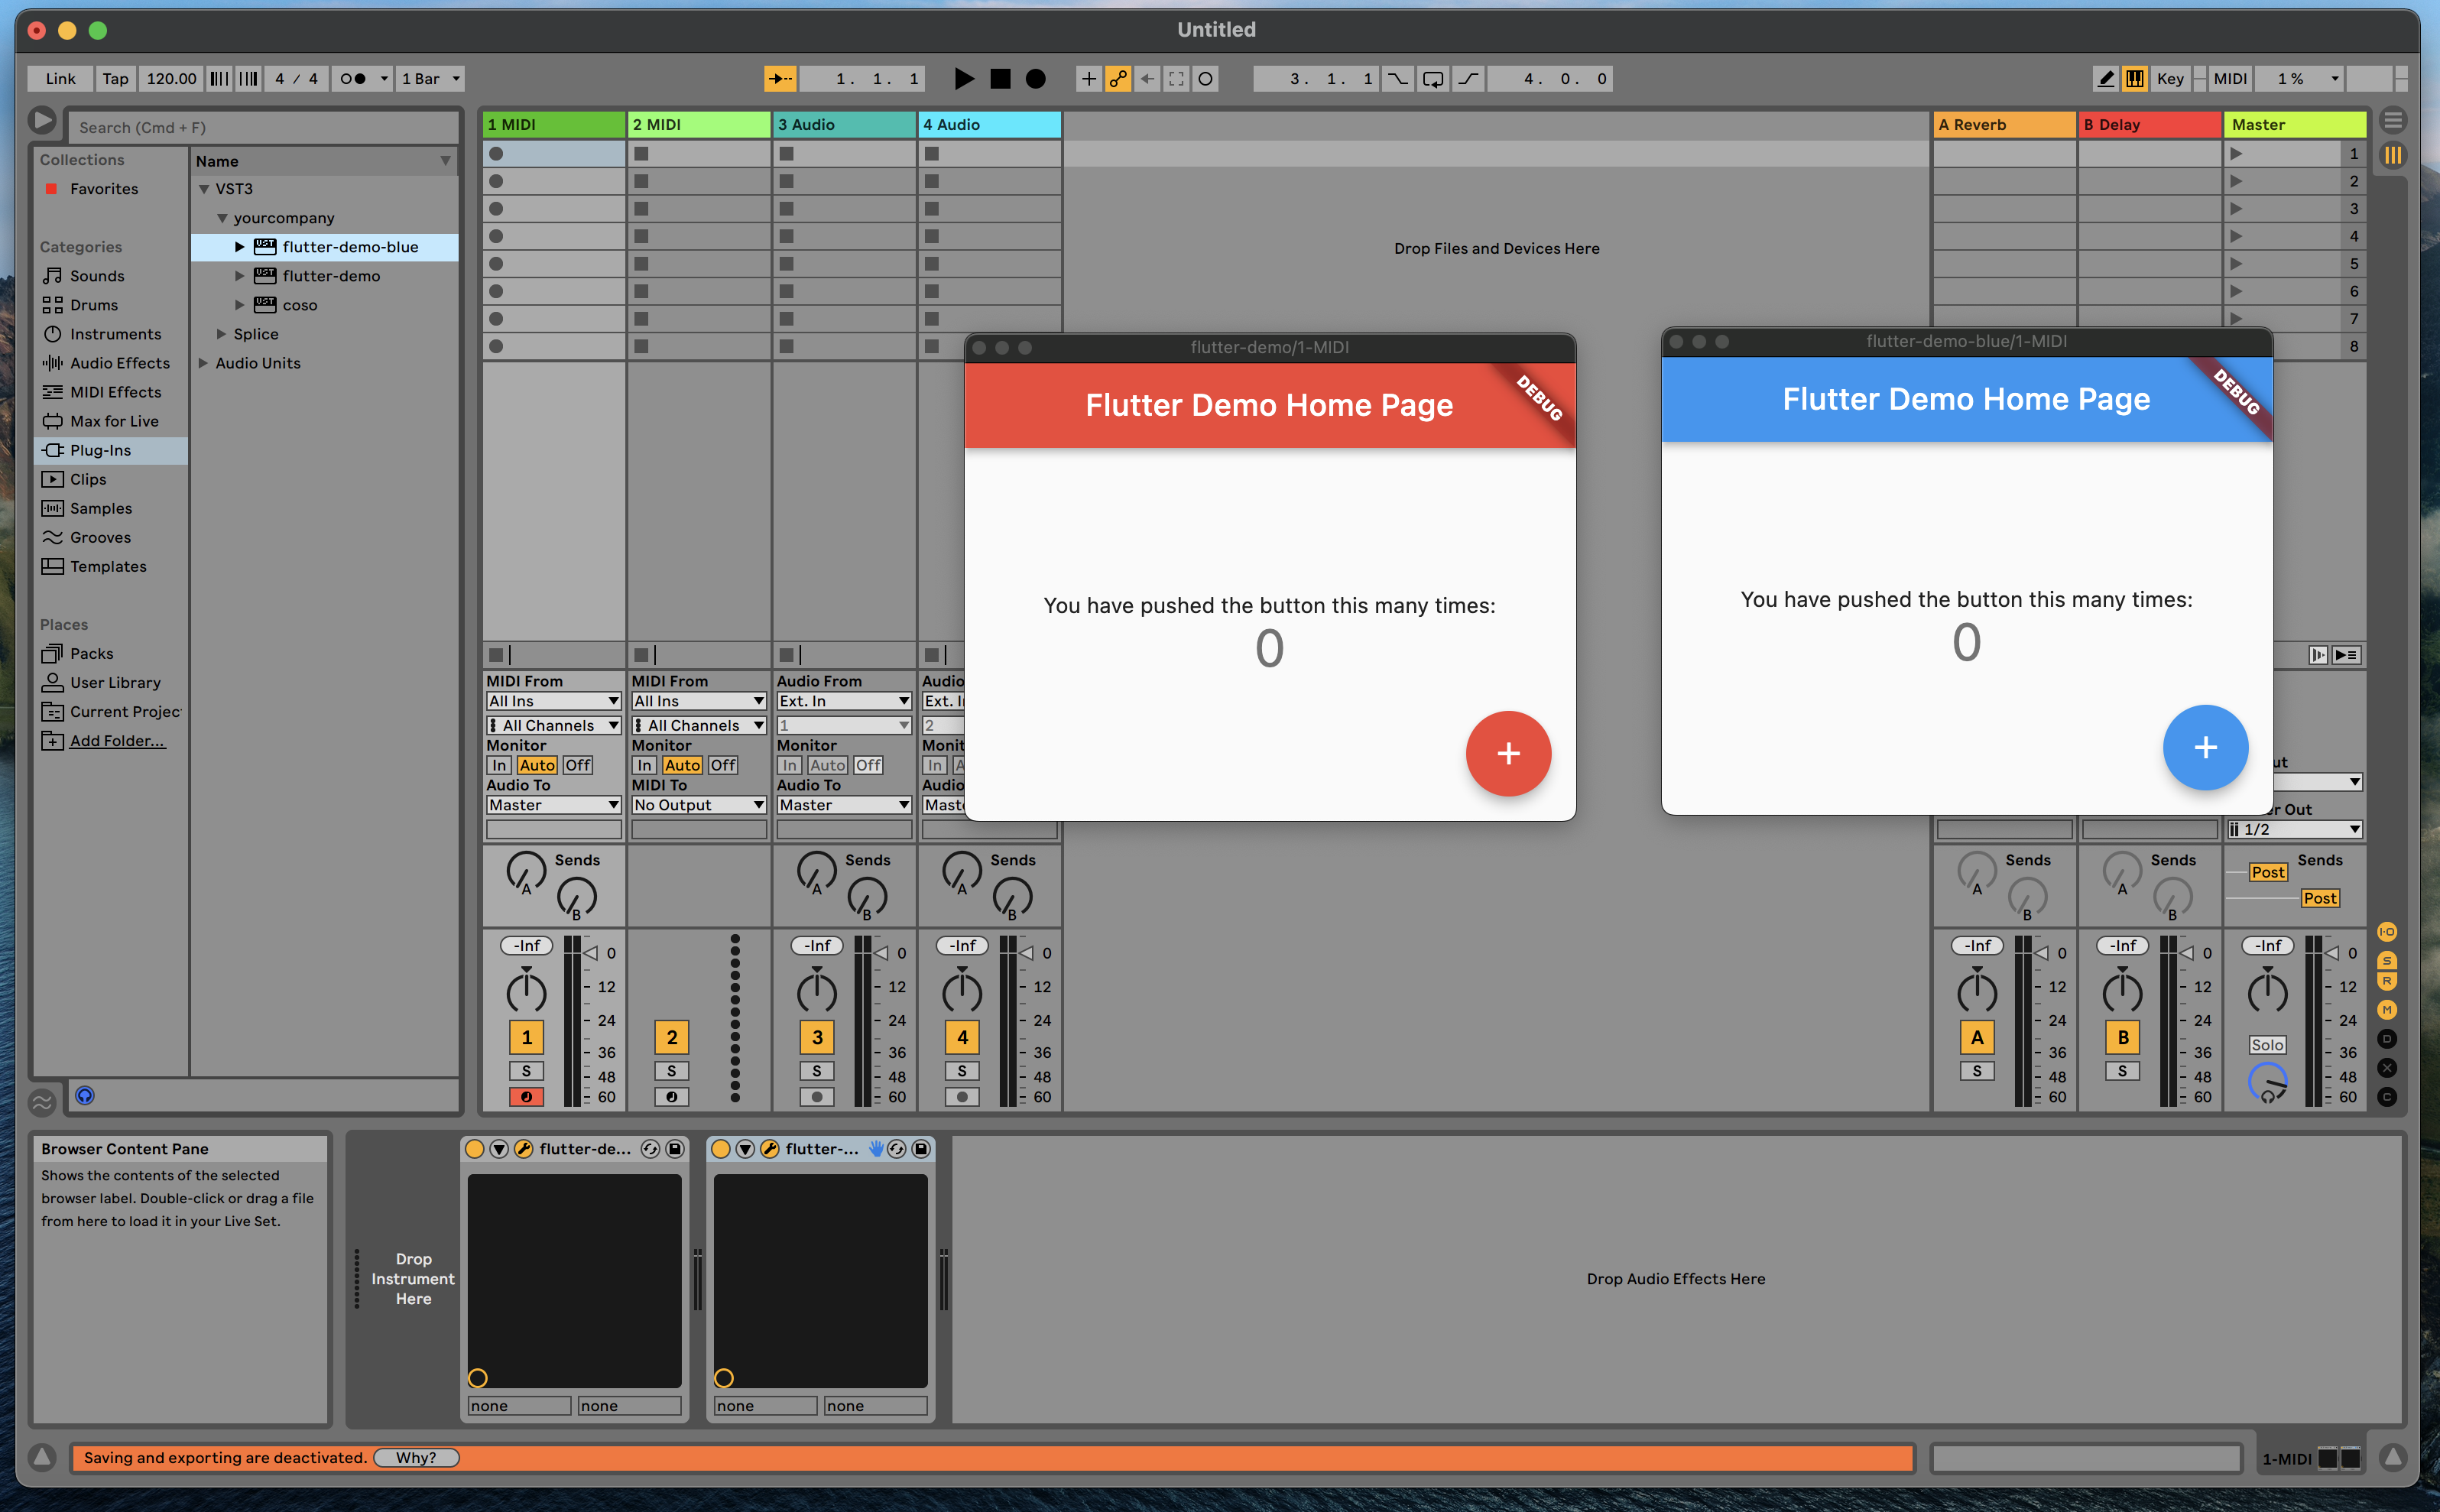2440x1512 pixels.
Task: Click the hot-swap icon on the flutter-de device
Action: pyautogui.click(x=651, y=1148)
